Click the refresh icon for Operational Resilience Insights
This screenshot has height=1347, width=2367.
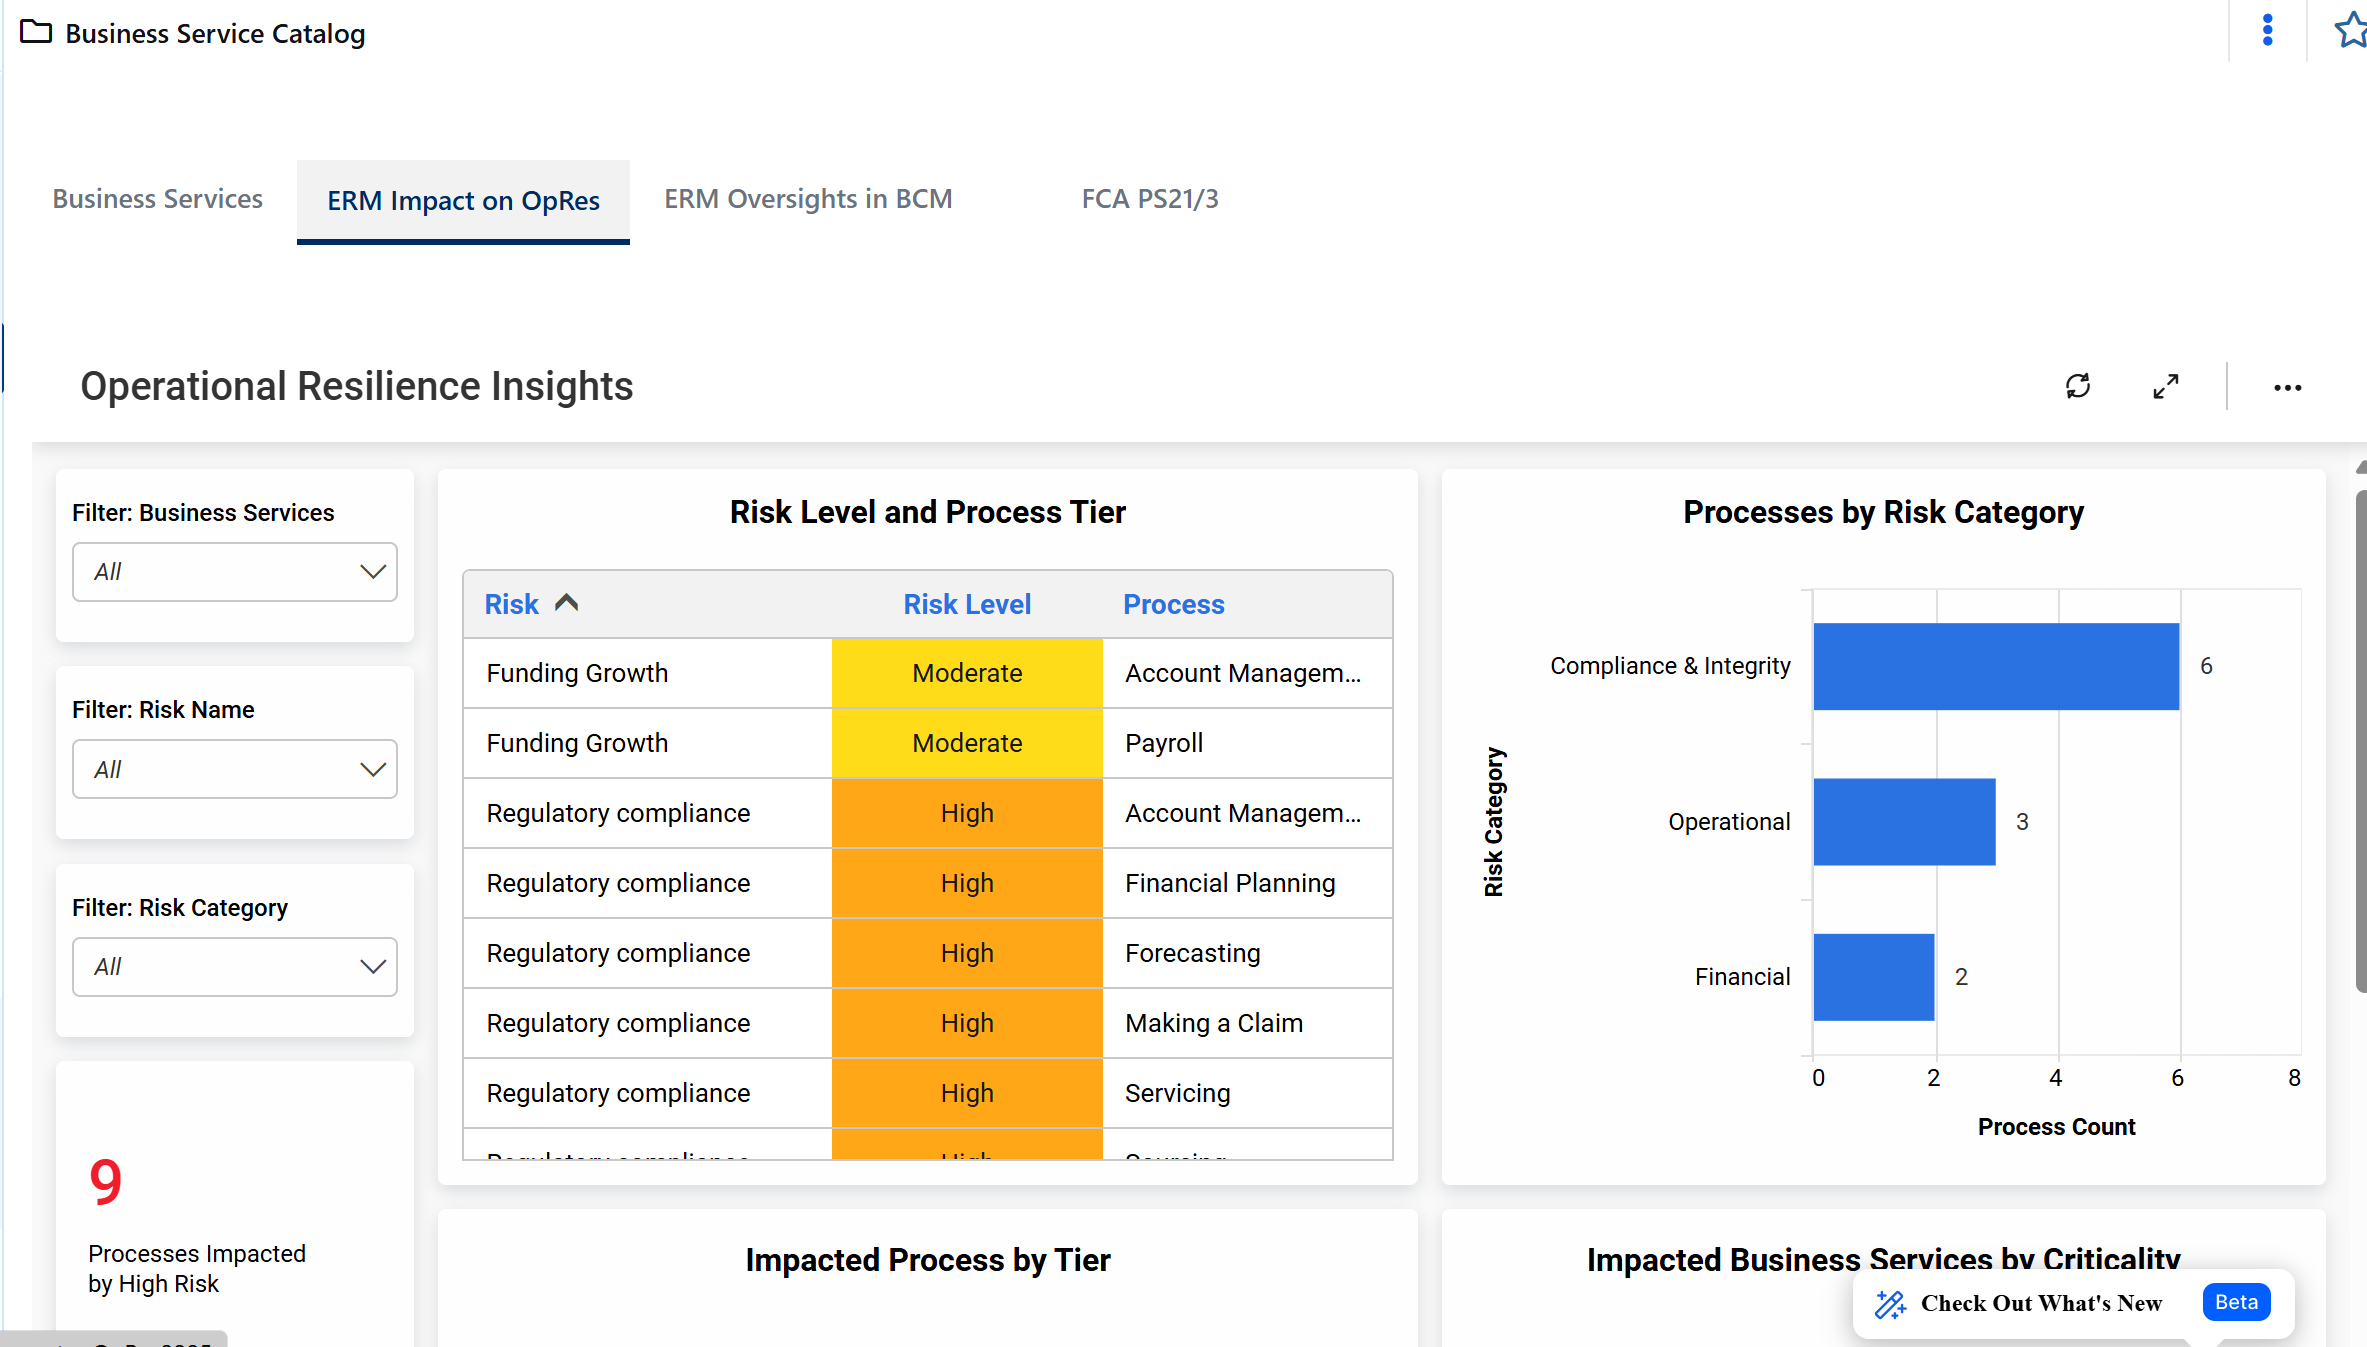(2077, 386)
